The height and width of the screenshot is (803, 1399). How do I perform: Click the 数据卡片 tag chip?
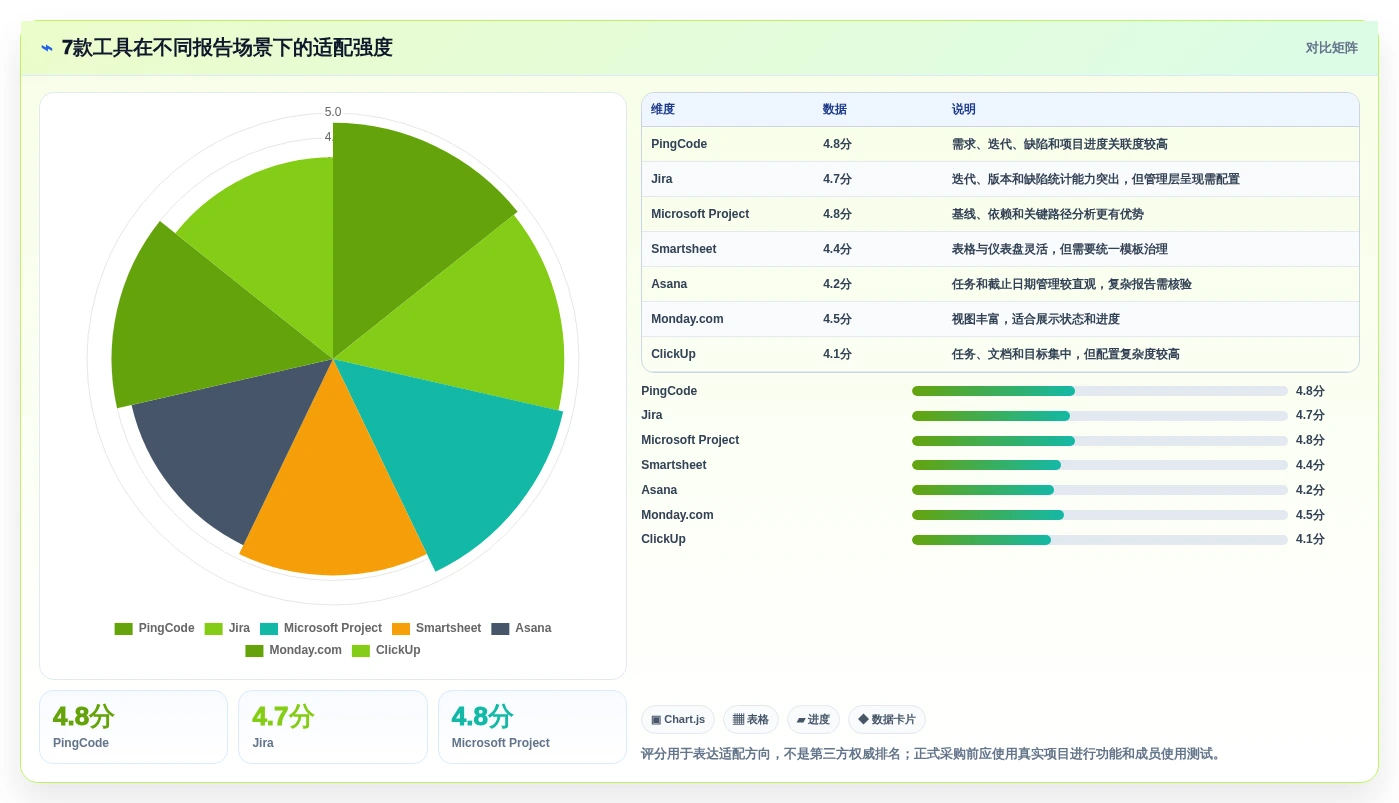(x=887, y=720)
